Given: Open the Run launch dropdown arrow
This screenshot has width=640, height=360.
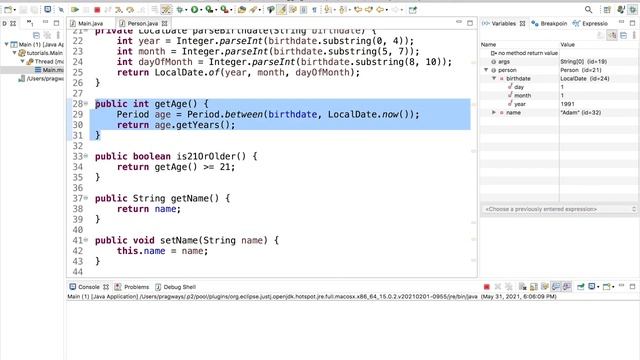Looking at the screenshot, I should pos(201,10).
